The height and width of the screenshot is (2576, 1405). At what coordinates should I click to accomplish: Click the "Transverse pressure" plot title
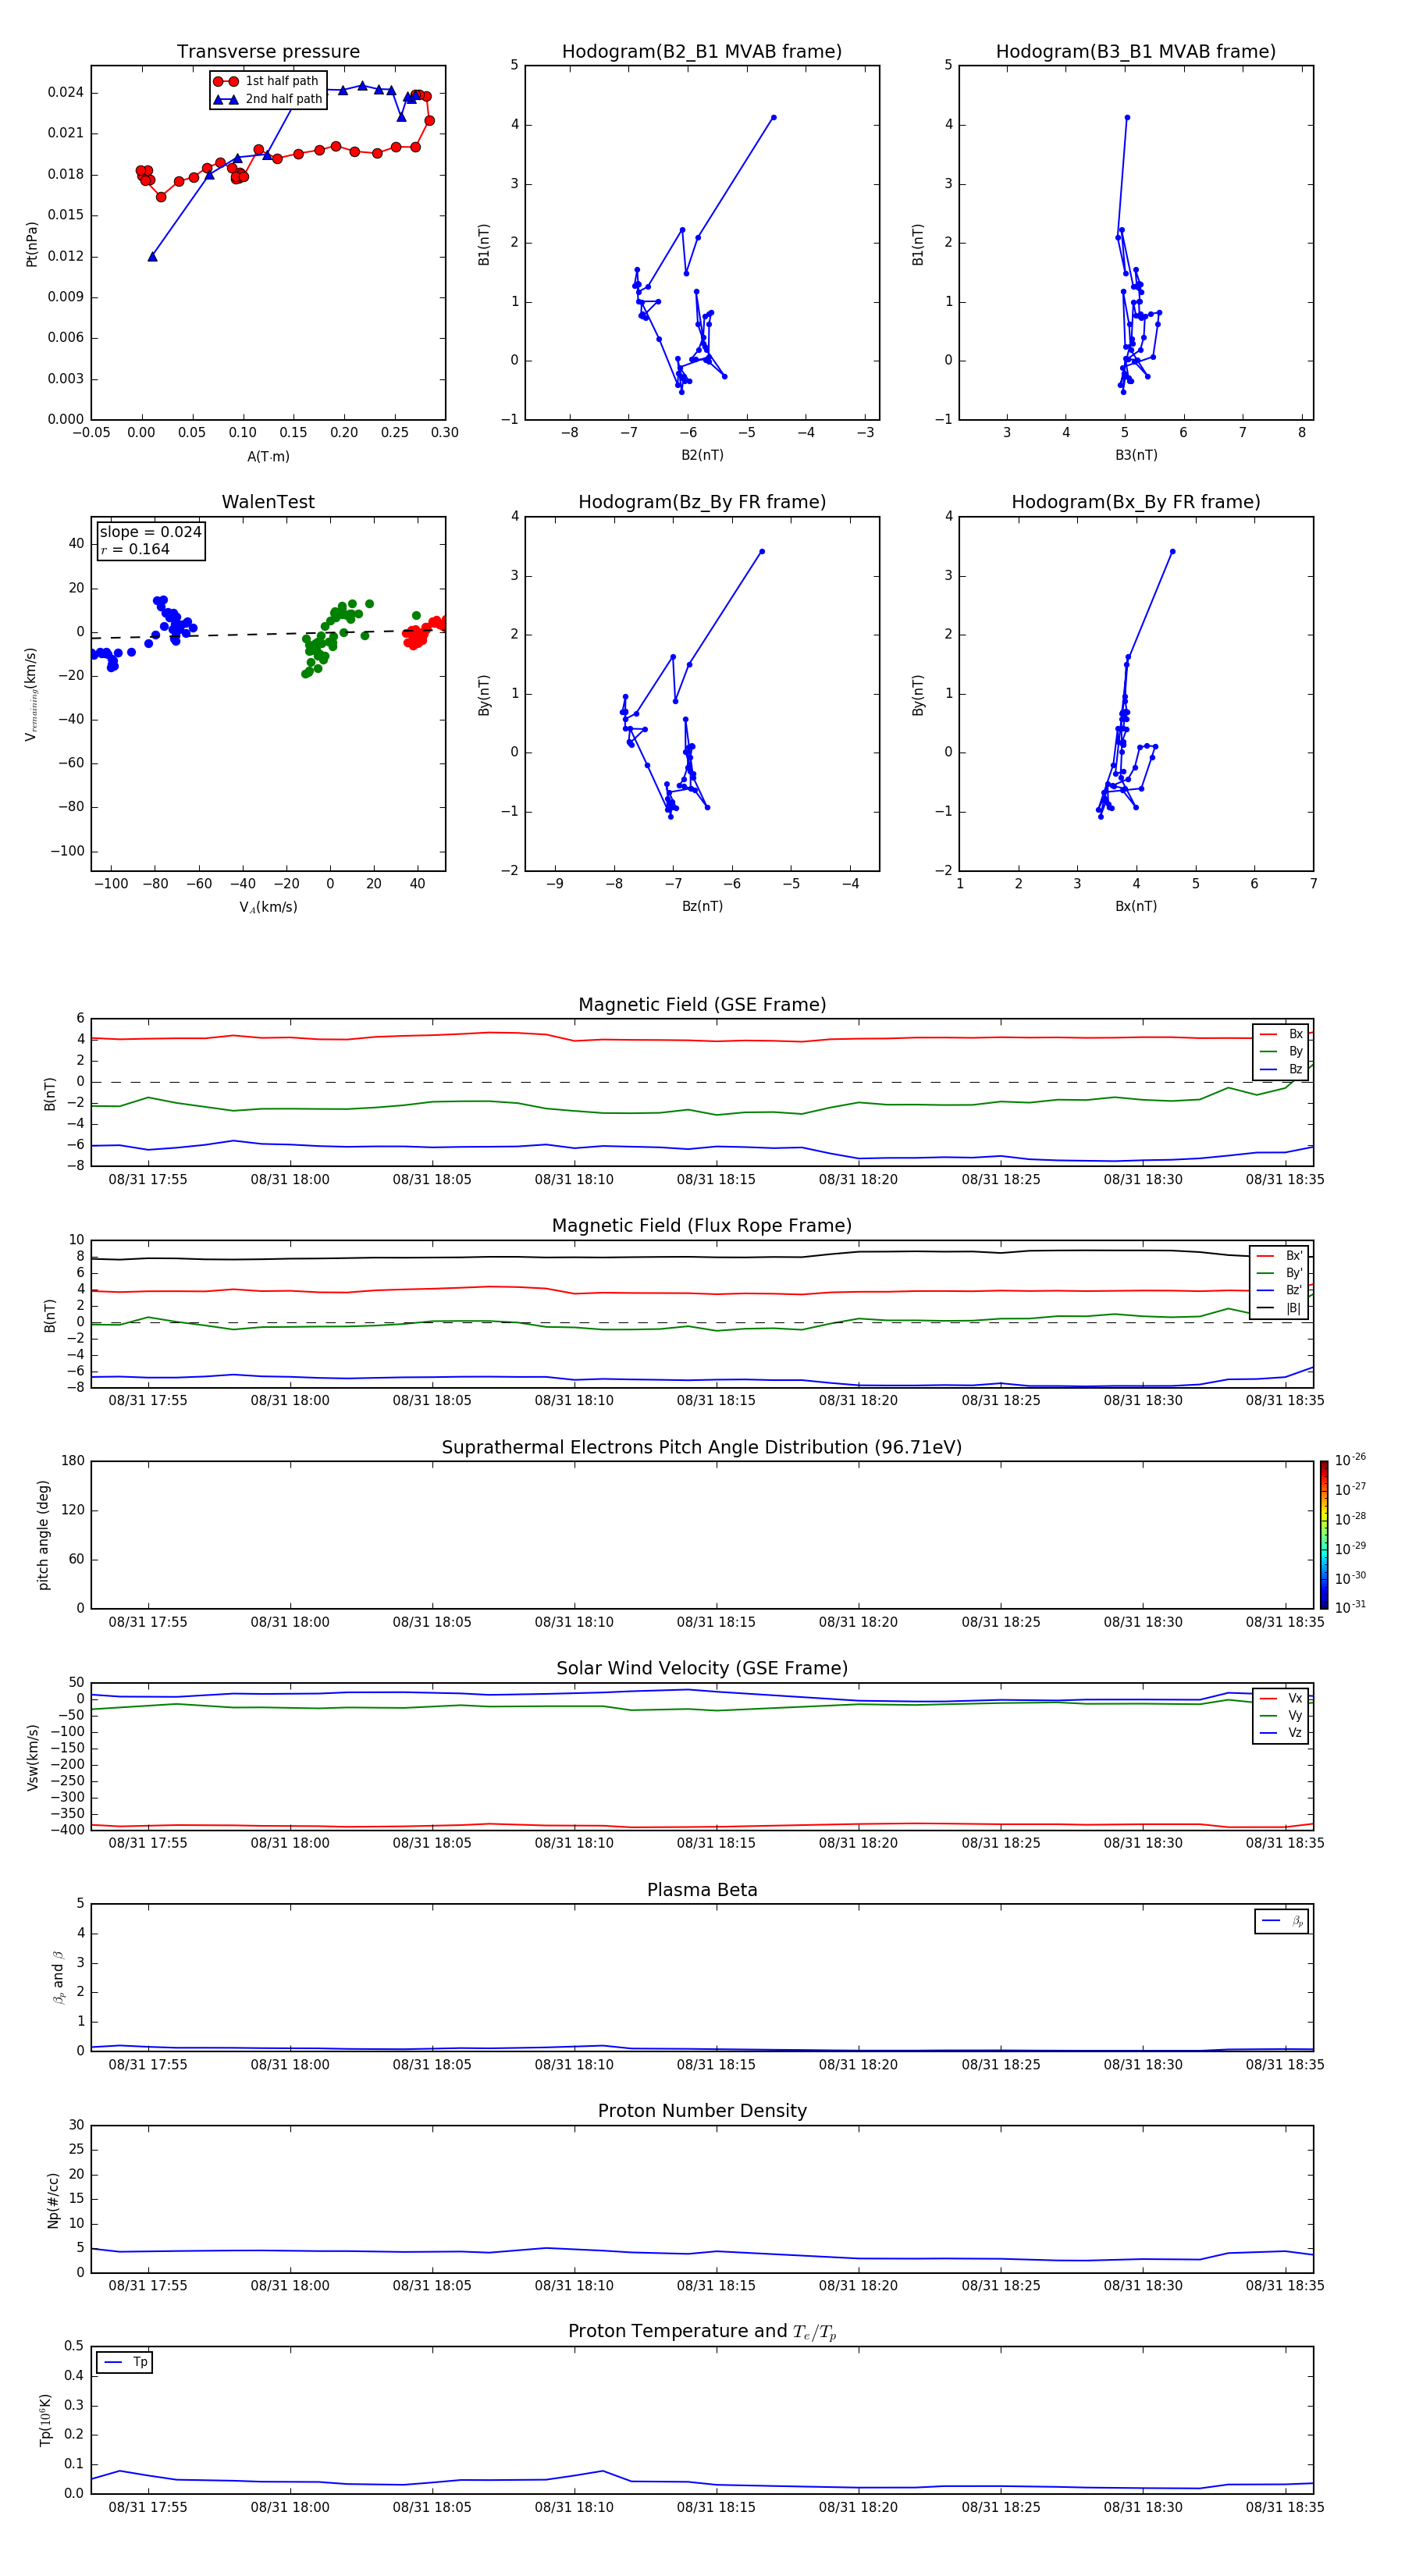268,52
